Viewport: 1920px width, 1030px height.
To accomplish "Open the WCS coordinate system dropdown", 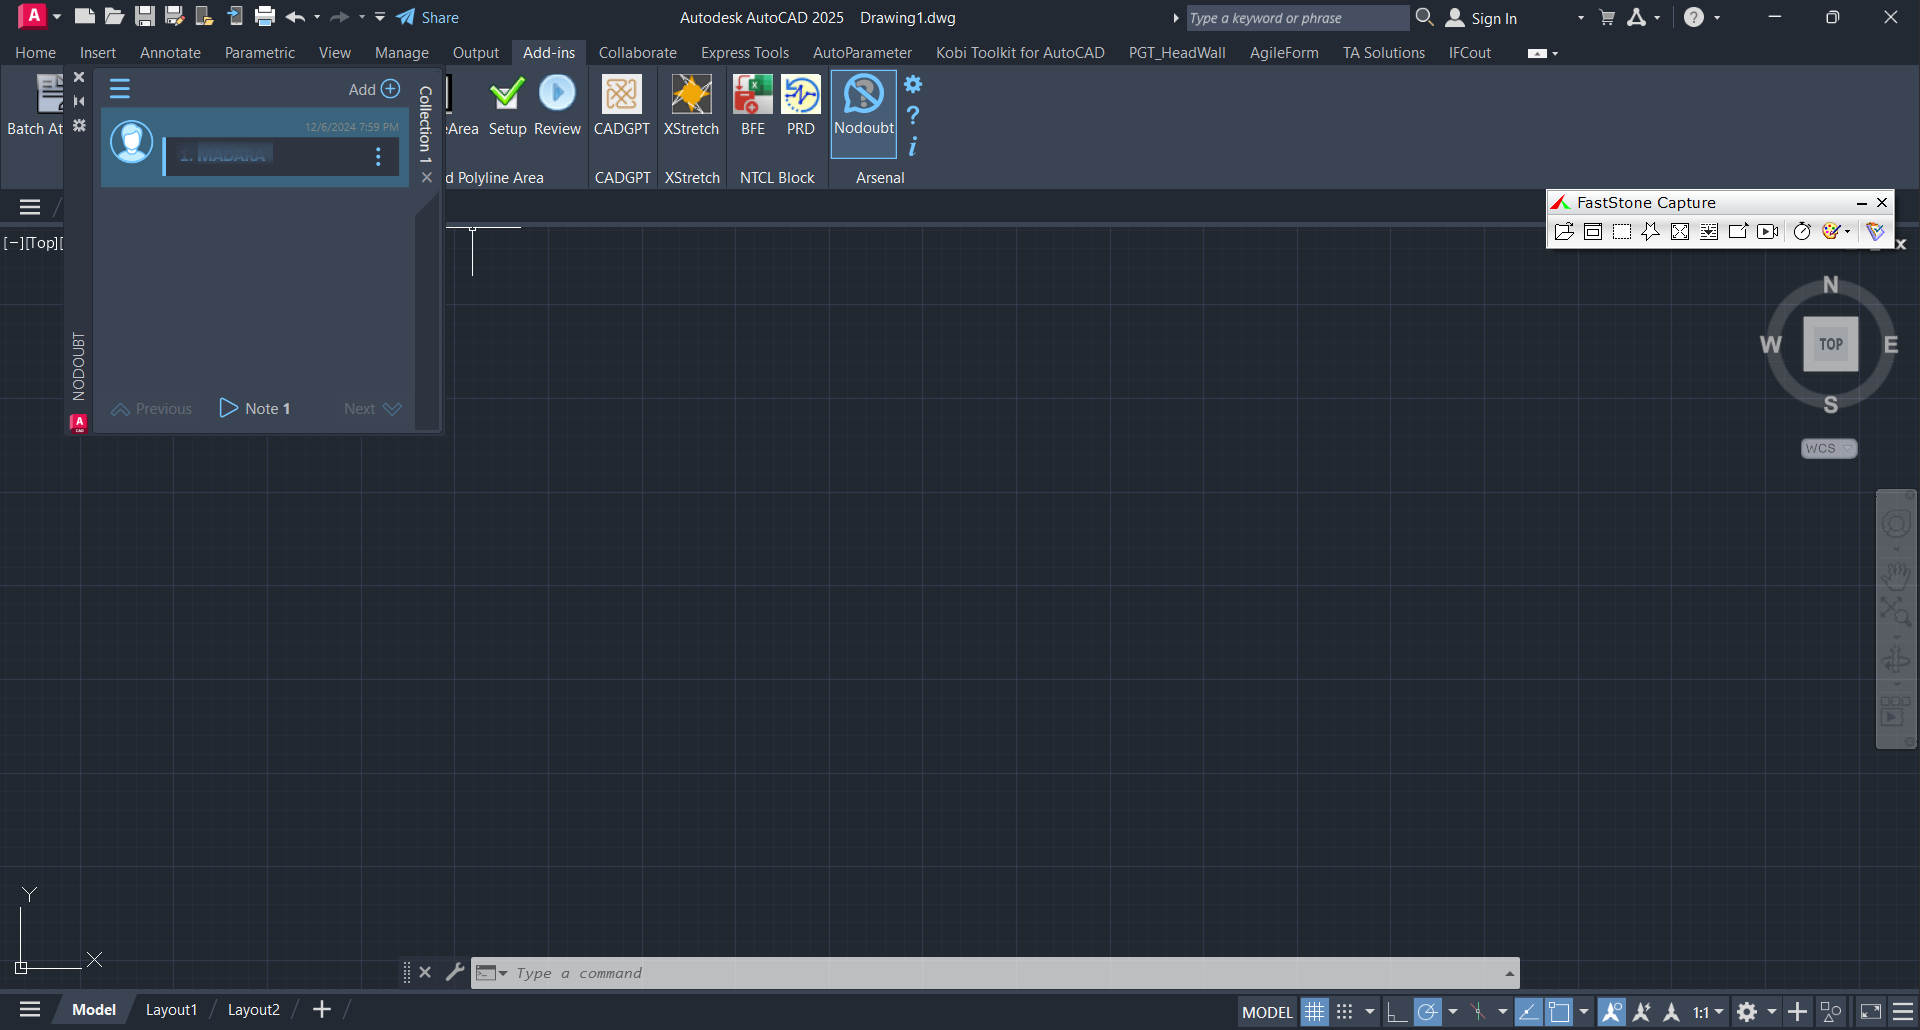I will (x=1829, y=448).
